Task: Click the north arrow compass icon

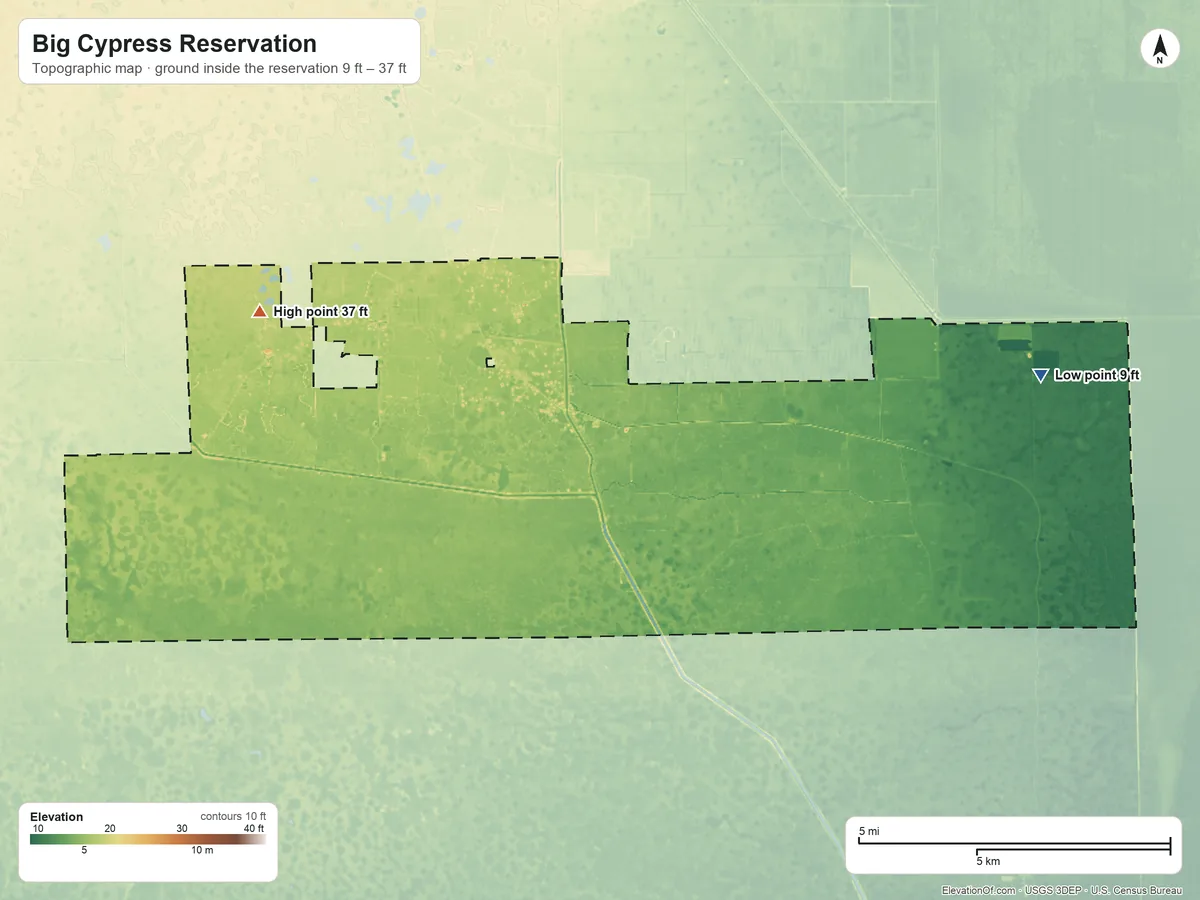Action: coord(1159,49)
